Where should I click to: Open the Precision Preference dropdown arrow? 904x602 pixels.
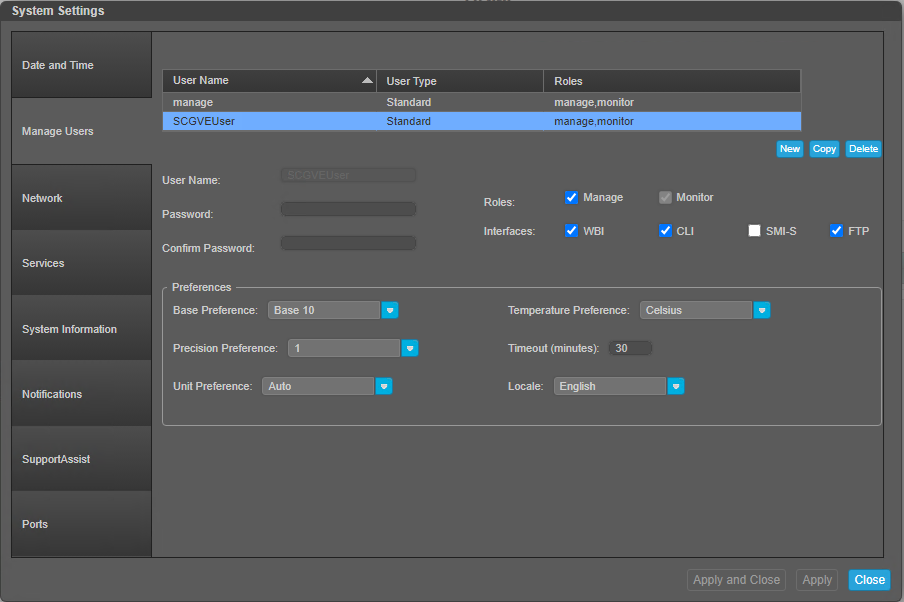point(410,348)
